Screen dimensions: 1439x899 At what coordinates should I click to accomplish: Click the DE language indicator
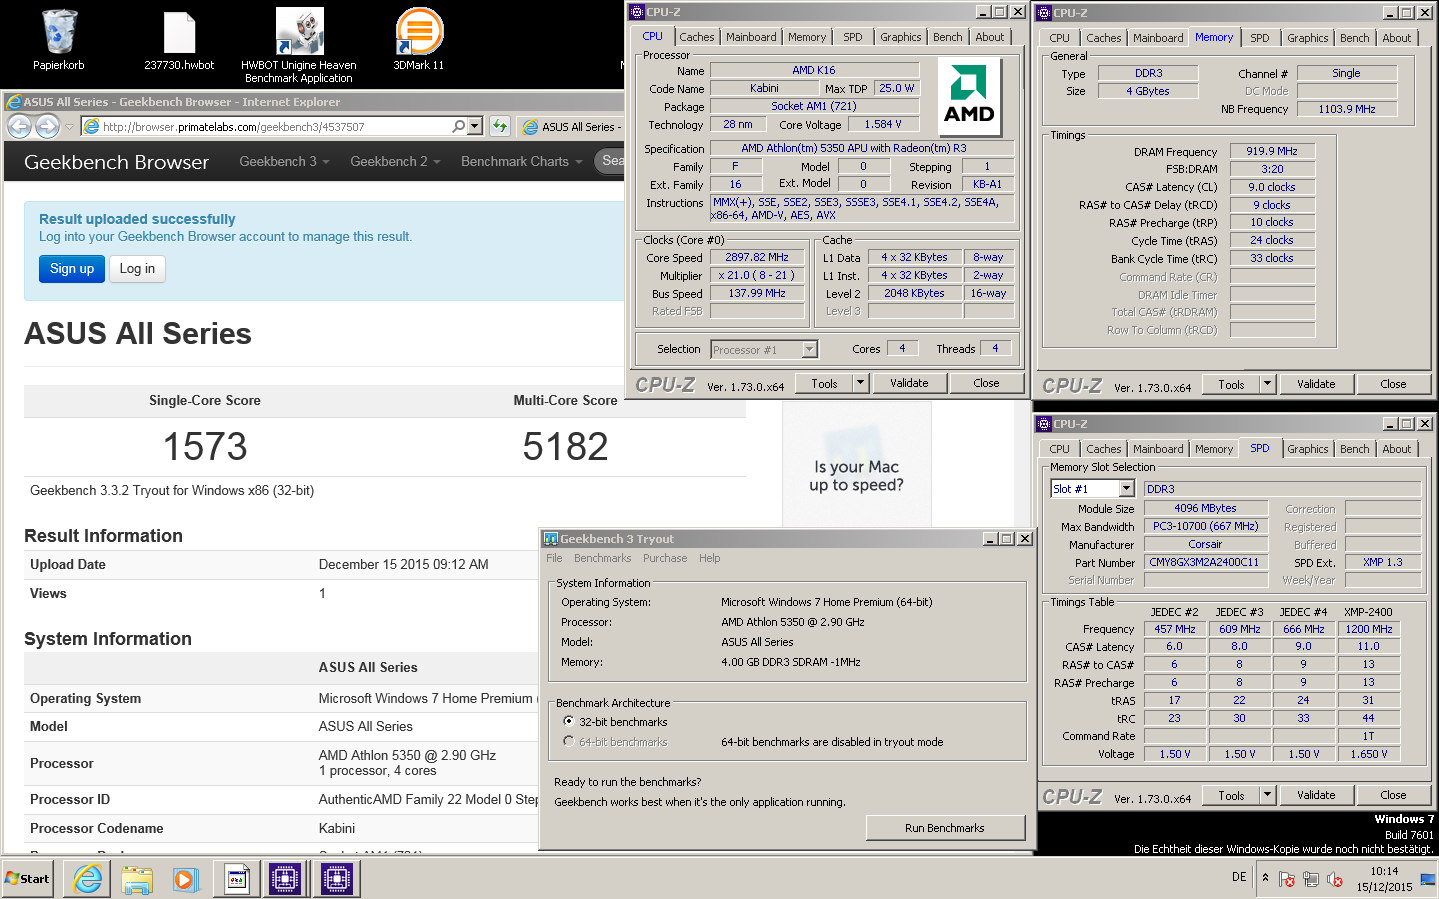pyautogui.click(x=1239, y=877)
